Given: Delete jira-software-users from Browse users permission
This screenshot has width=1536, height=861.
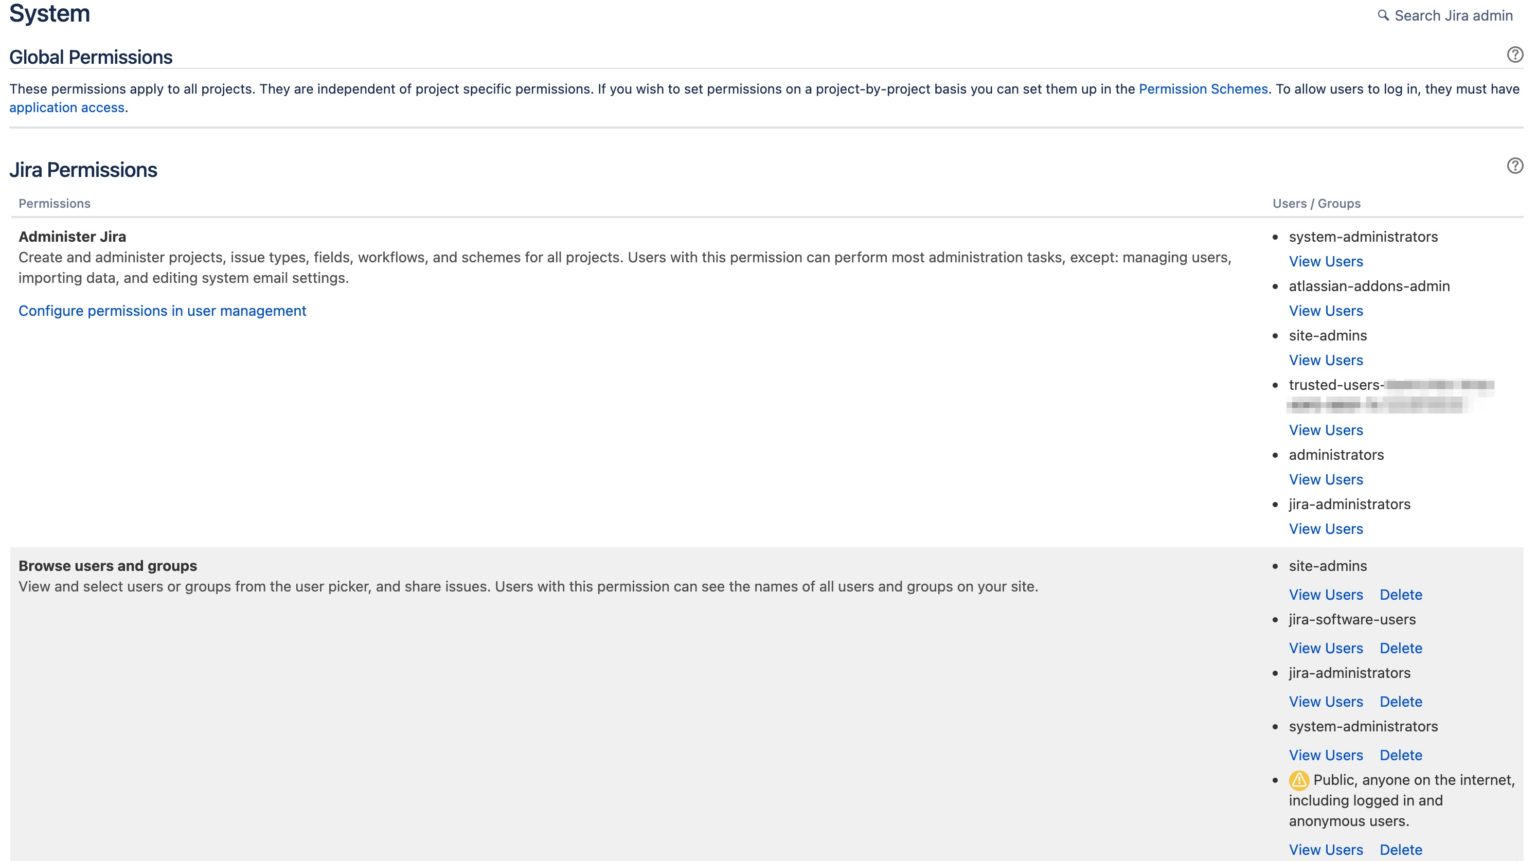Looking at the screenshot, I should tap(1401, 648).
